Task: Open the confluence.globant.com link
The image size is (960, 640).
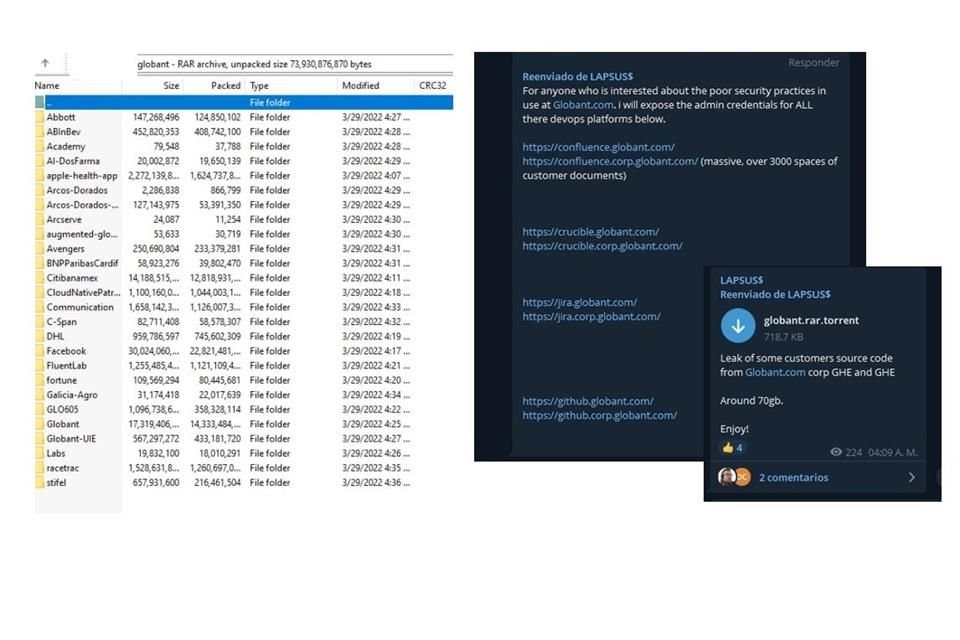Action: pos(598,147)
